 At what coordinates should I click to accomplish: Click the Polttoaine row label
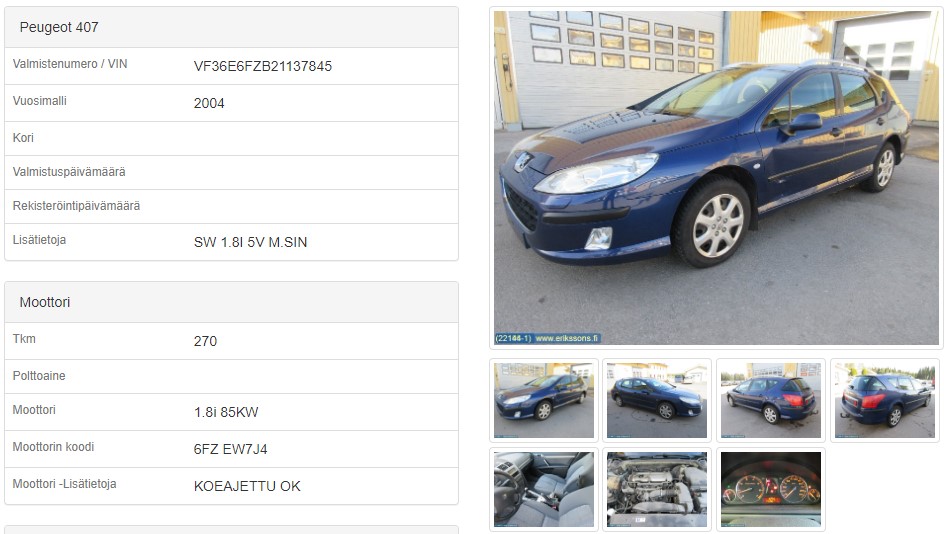click(39, 376)
